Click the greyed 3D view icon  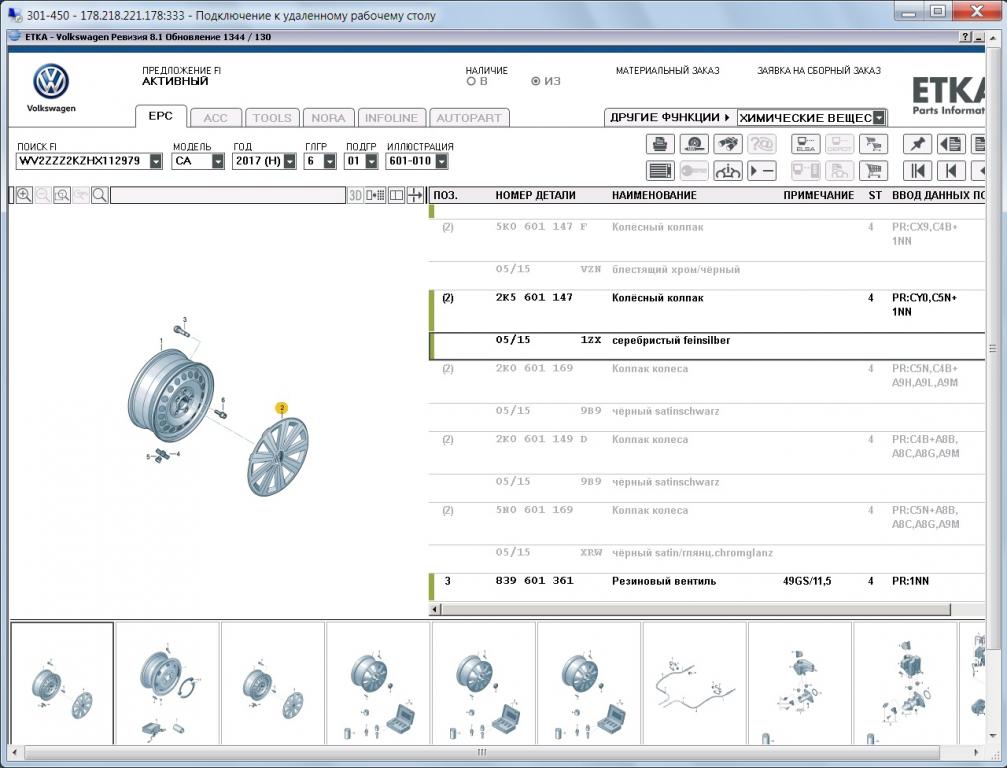(x=355, y=195)
